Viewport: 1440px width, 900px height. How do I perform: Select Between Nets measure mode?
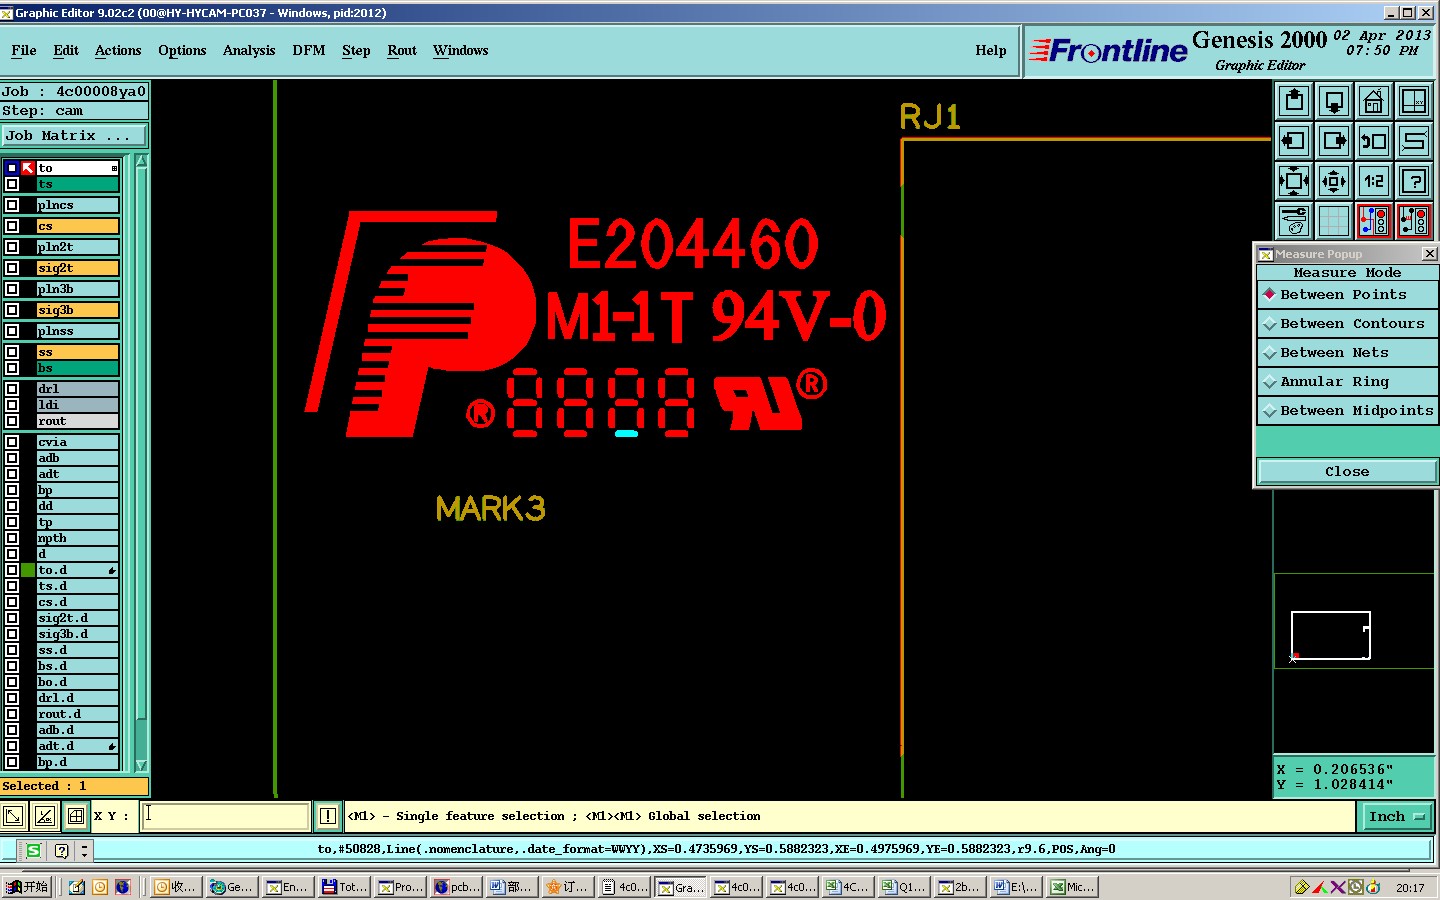(x=1347, y=353)
